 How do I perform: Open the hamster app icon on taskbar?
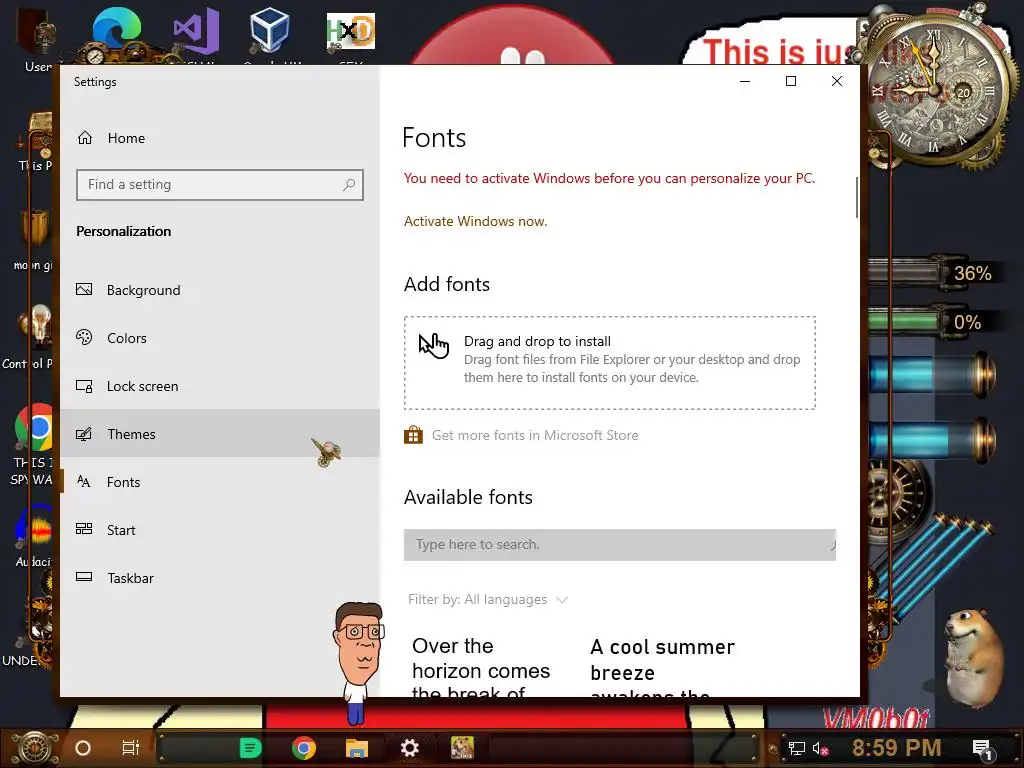click(462, 748)
